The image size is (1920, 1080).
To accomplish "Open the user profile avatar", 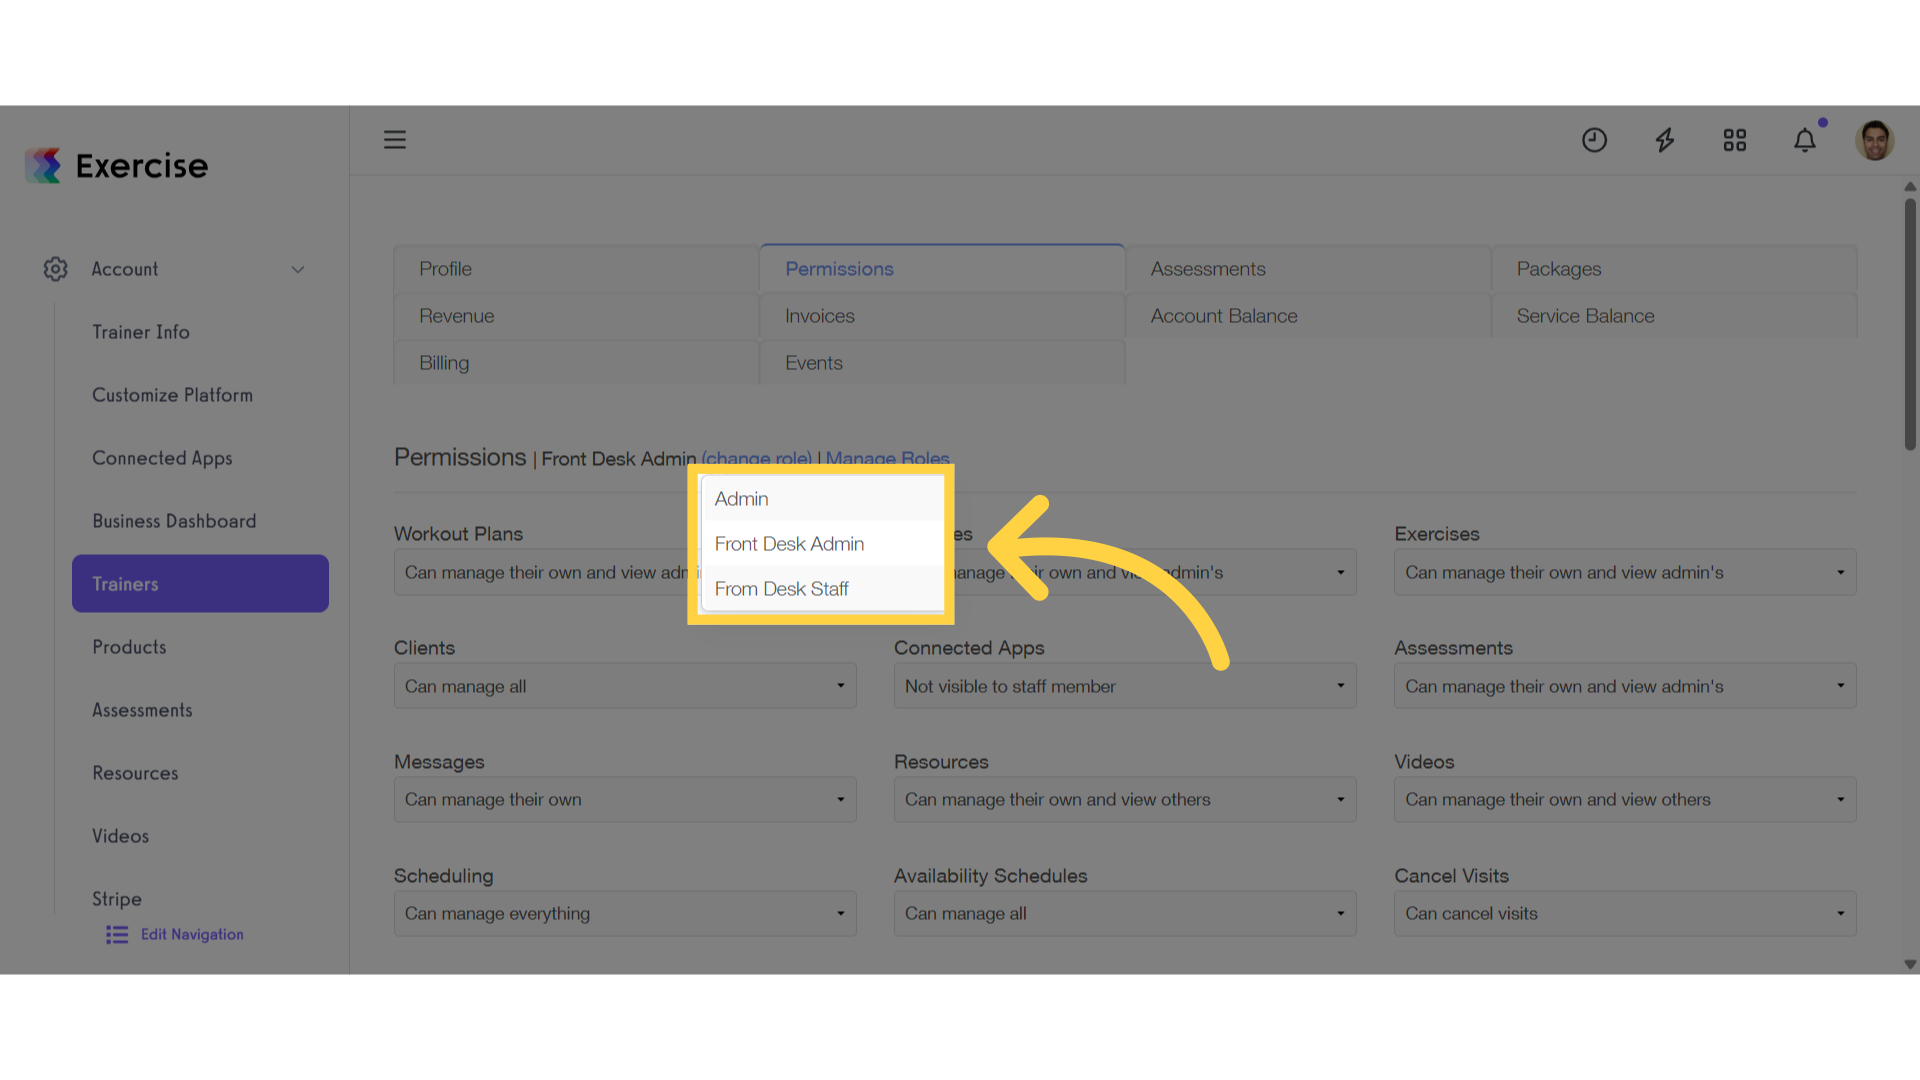I will point(1875,140).
